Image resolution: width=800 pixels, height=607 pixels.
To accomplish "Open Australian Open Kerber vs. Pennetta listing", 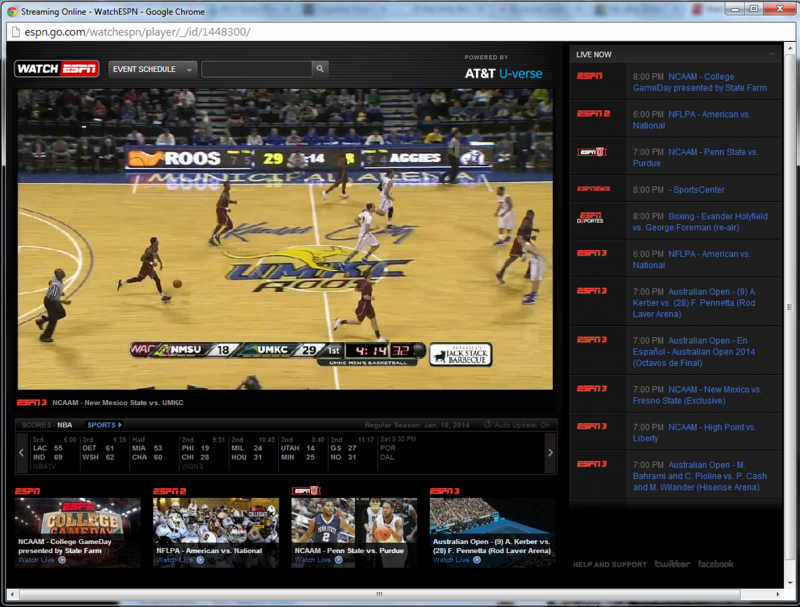I will click(x=694, y=303).
